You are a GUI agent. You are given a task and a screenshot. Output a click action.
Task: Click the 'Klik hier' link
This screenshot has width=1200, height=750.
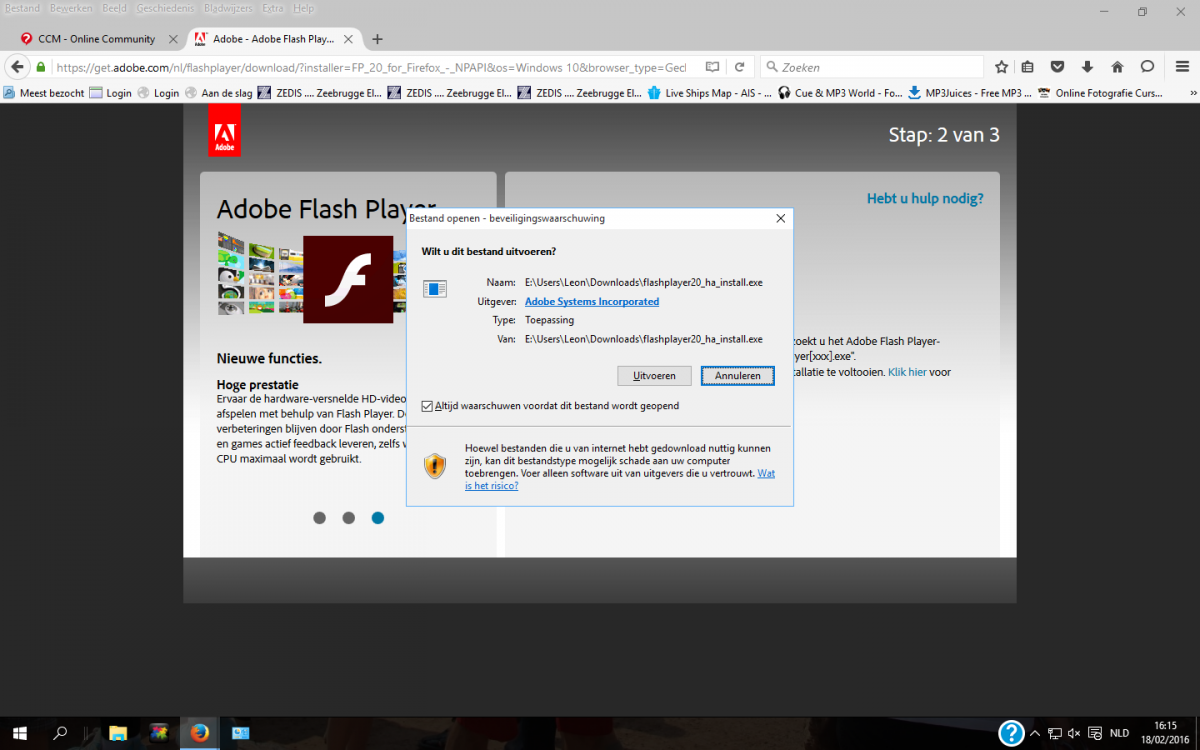point(907,372)
